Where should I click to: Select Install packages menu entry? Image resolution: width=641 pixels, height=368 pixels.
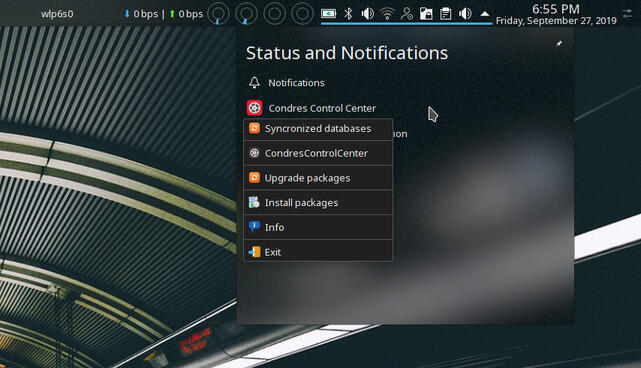click(x=318, y=202)
